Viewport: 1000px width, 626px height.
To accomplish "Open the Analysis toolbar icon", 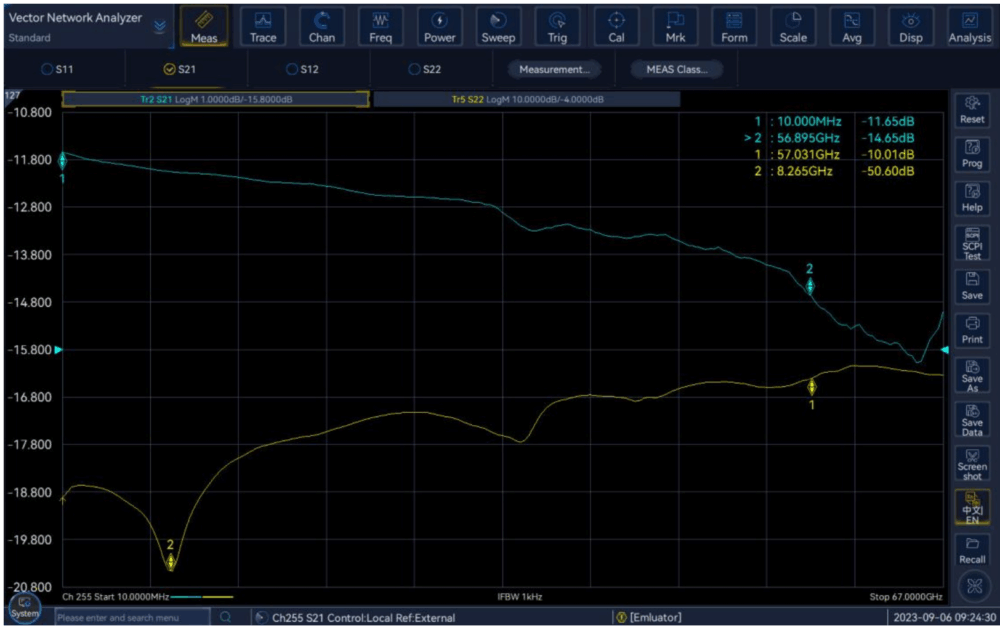I will [x=969, y=27].
